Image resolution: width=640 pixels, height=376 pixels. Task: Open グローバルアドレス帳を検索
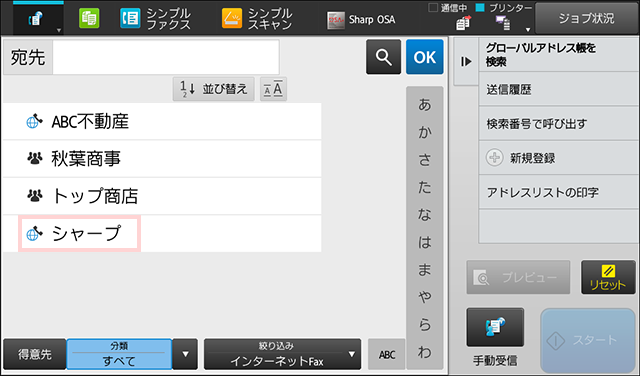tap(558, 55)
